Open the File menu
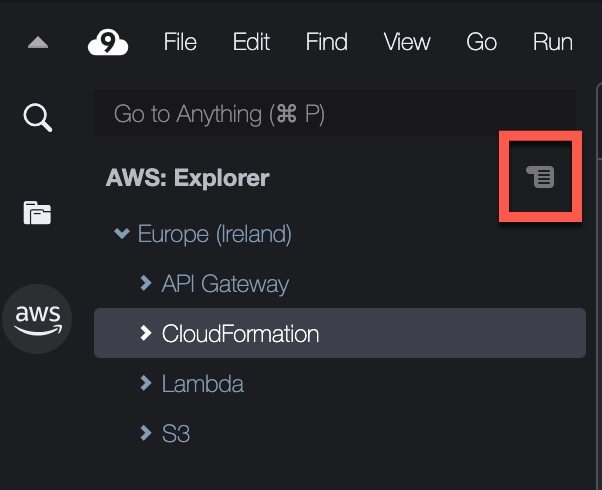 pyautogui.click(x=180, y=41)
